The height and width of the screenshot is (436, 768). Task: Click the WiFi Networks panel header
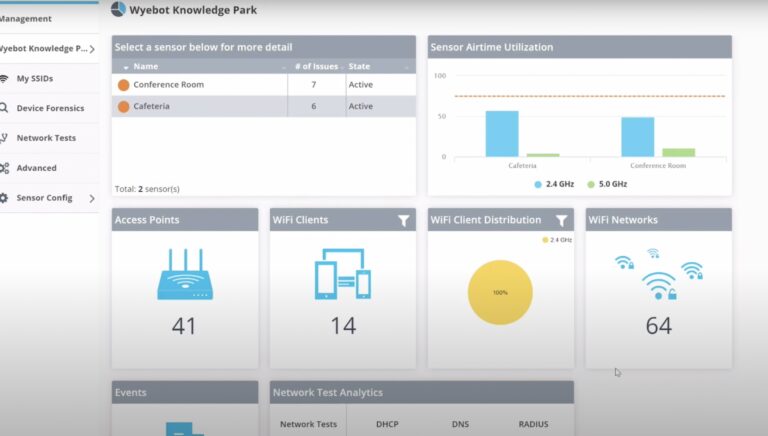[x=659, y=219]
